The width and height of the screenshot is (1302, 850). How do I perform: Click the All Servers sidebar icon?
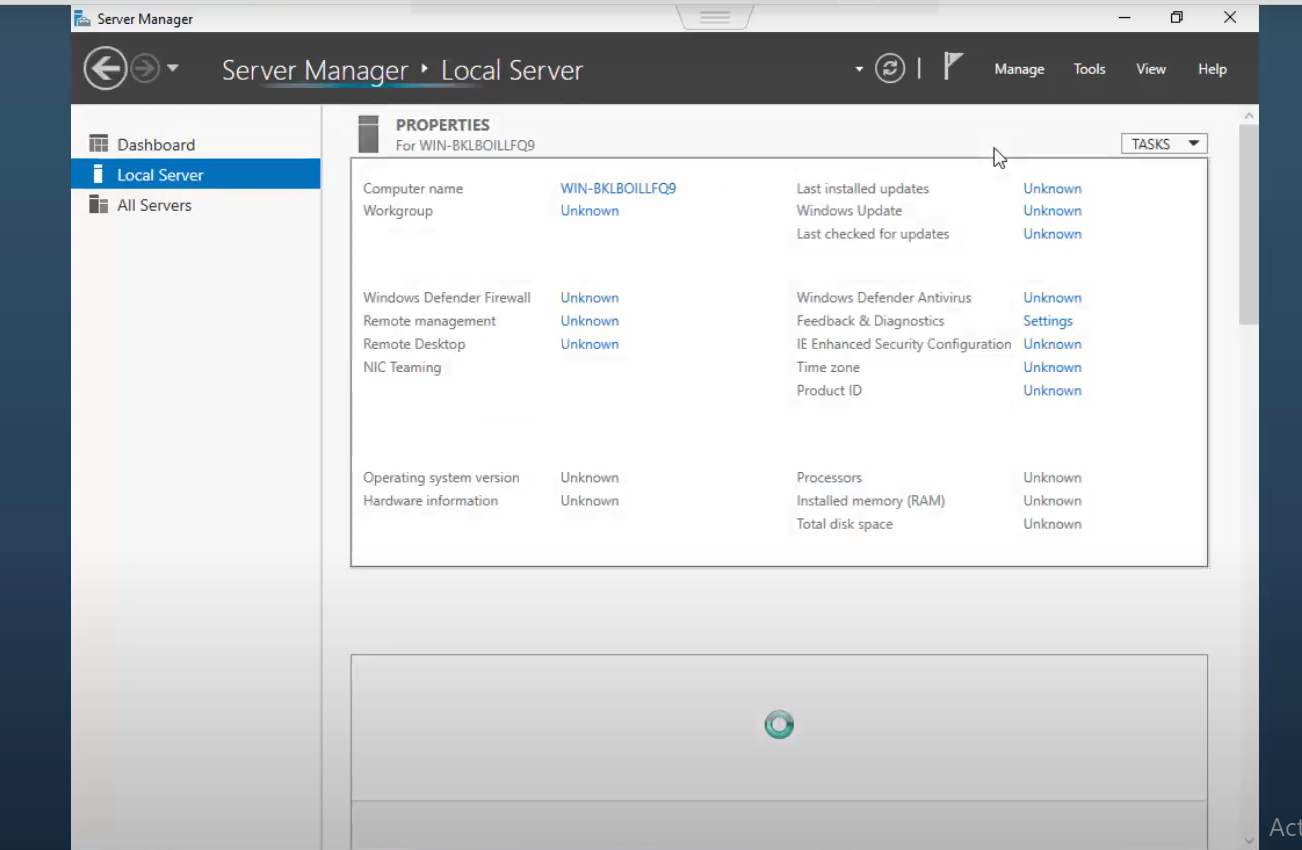click(98, 205)
